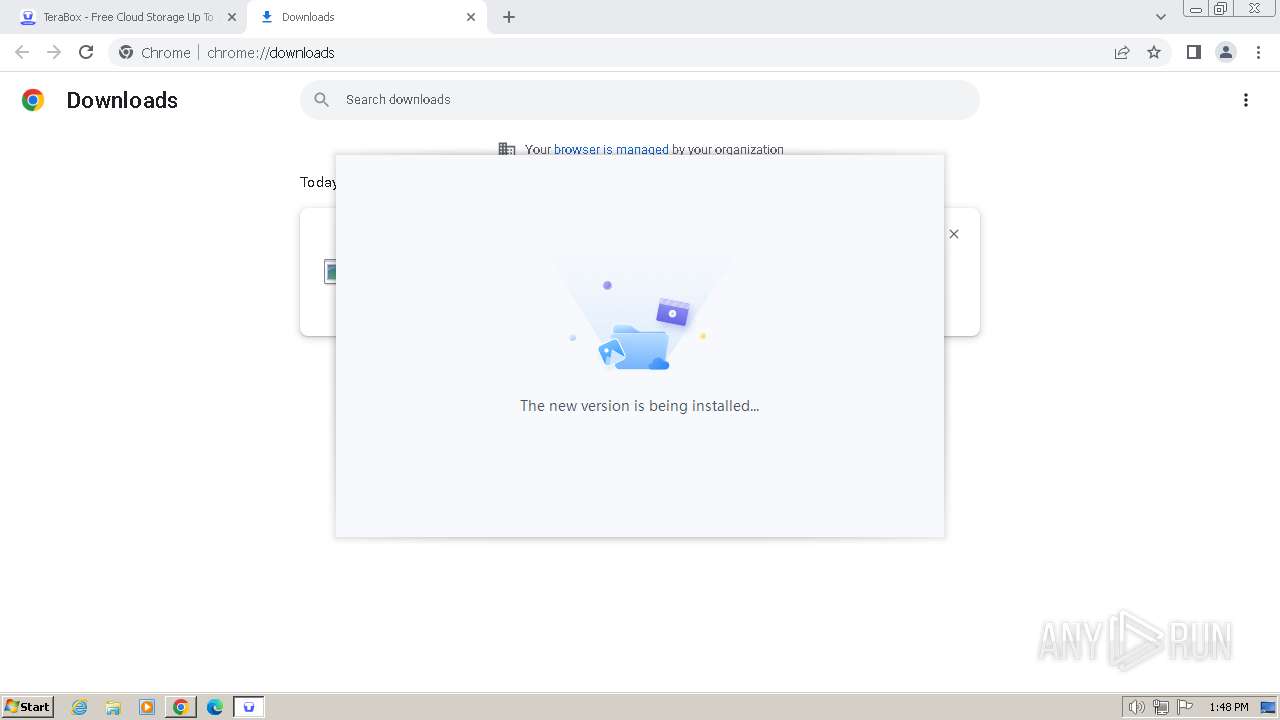Switch to Chrome taskbar icon
The height and width of the screenshot is (720, 1280).
click(x=181, y=707)
